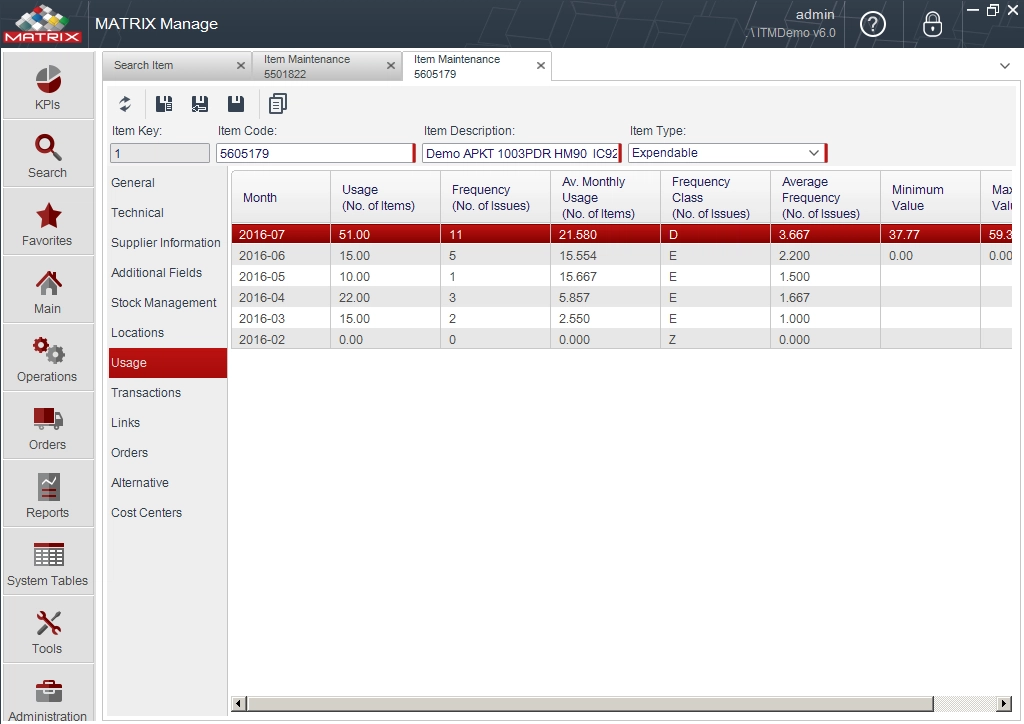This screenshot has height=724, width=1024.
Task: Expand the tab list chevron at right
Action: click(x=1004, y=66)
